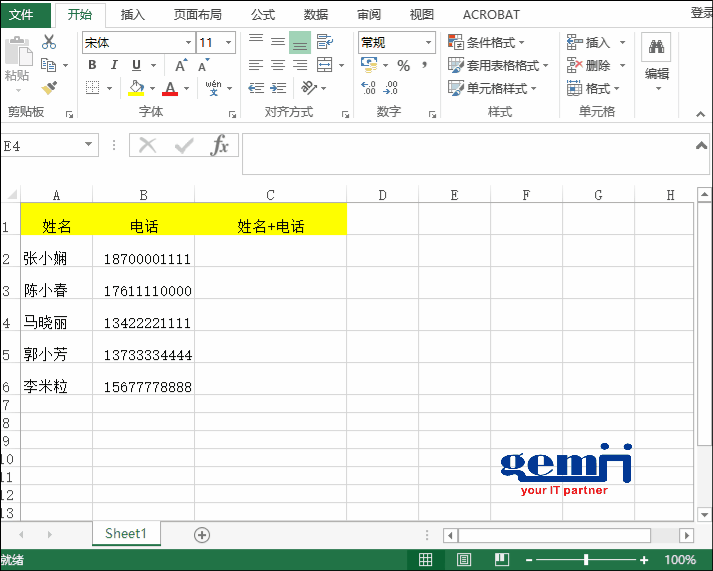The height and width of the screenshot is (571, 713).
Task: Select the Sheet1 tab
Action: [x=126, y=533]
